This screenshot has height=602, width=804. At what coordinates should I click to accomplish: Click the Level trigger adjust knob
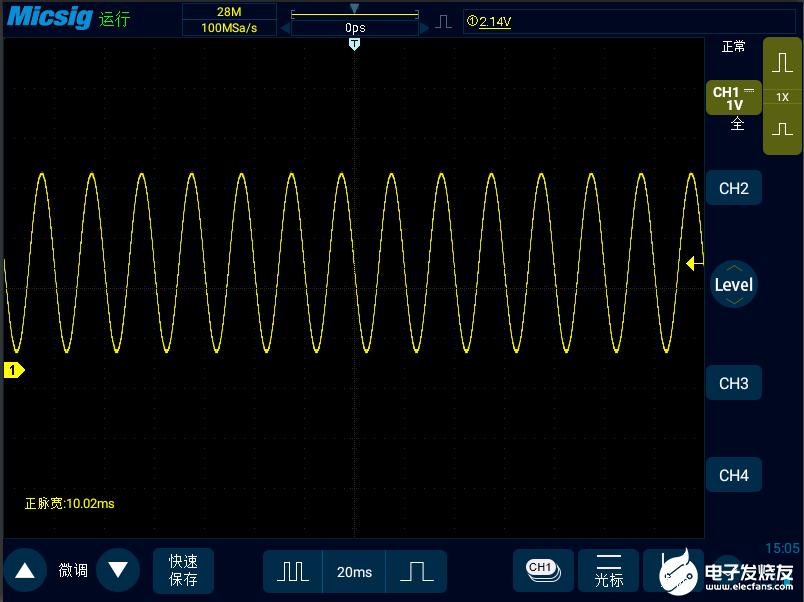coord(734,285)
